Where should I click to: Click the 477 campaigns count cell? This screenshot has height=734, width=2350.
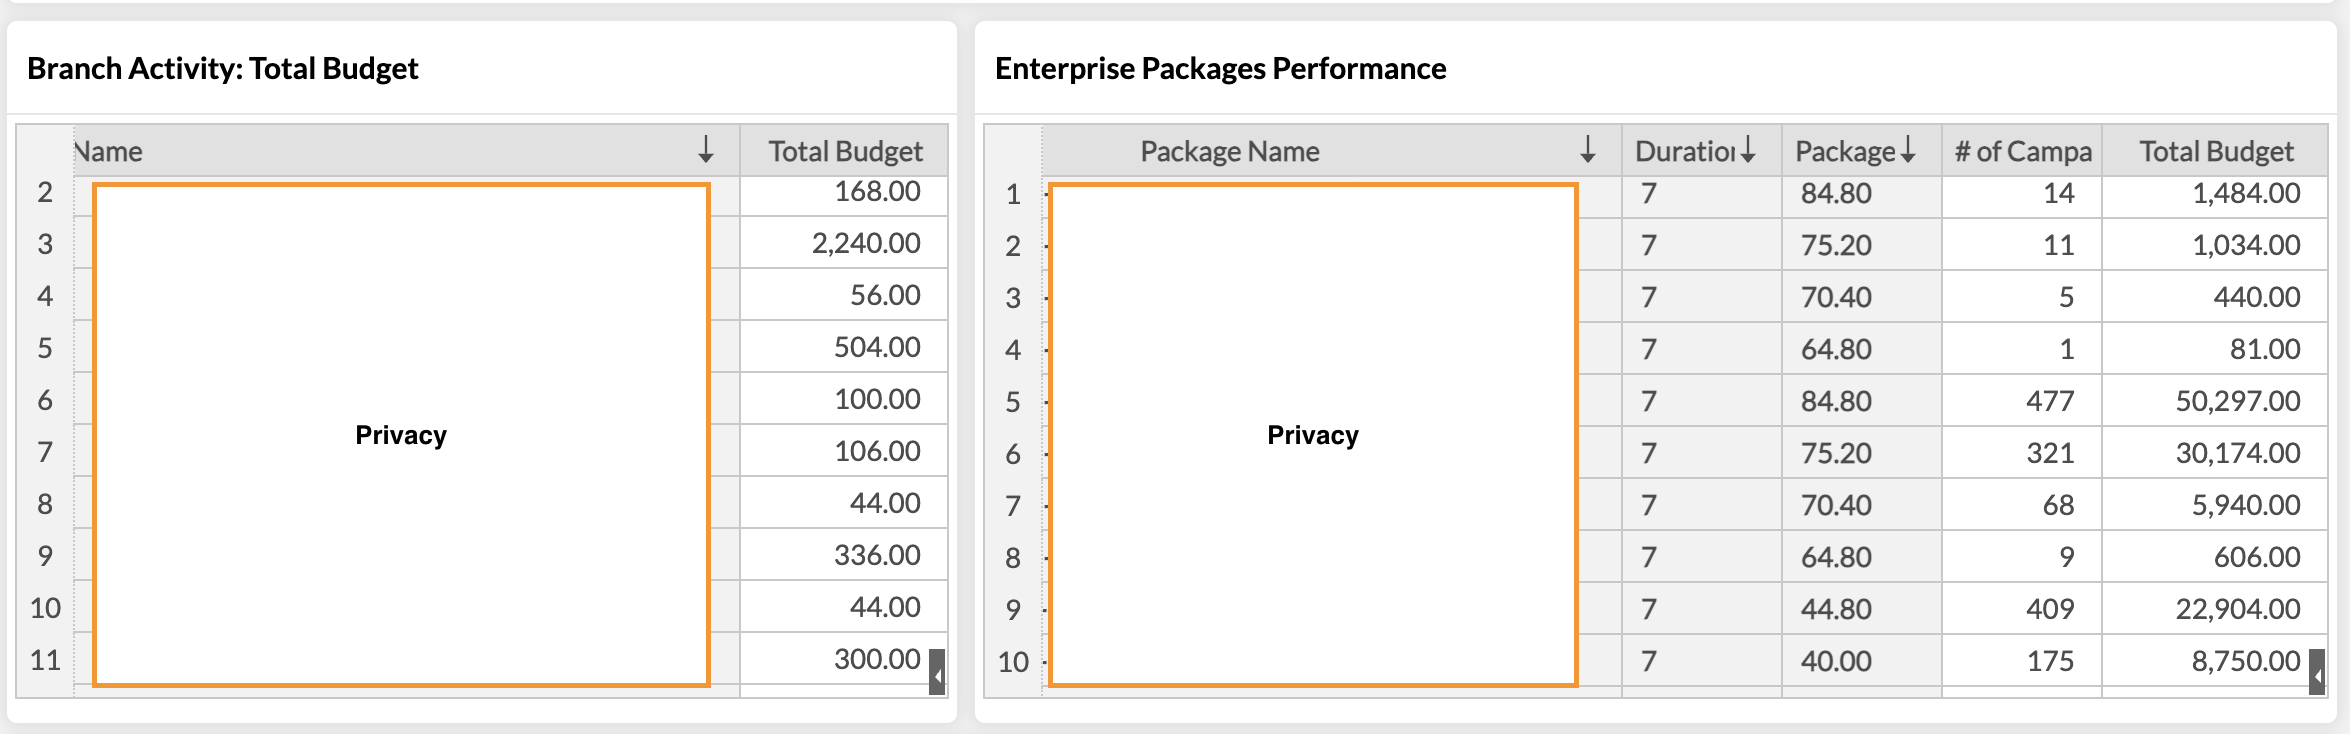tap(2049, 401)
